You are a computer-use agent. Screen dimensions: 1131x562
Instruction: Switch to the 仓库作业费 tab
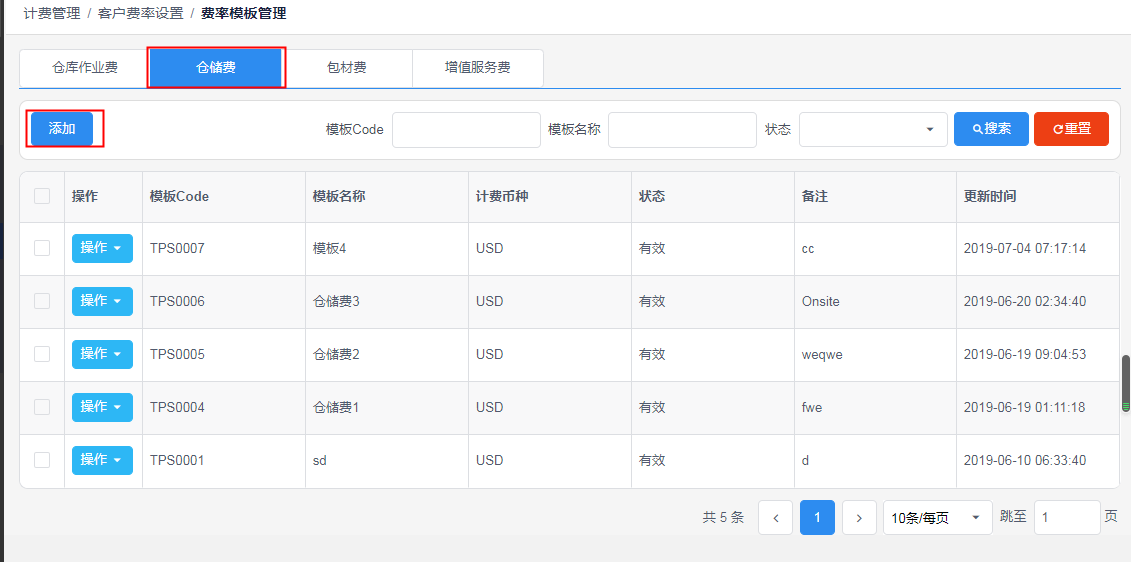tap(84, 68)
